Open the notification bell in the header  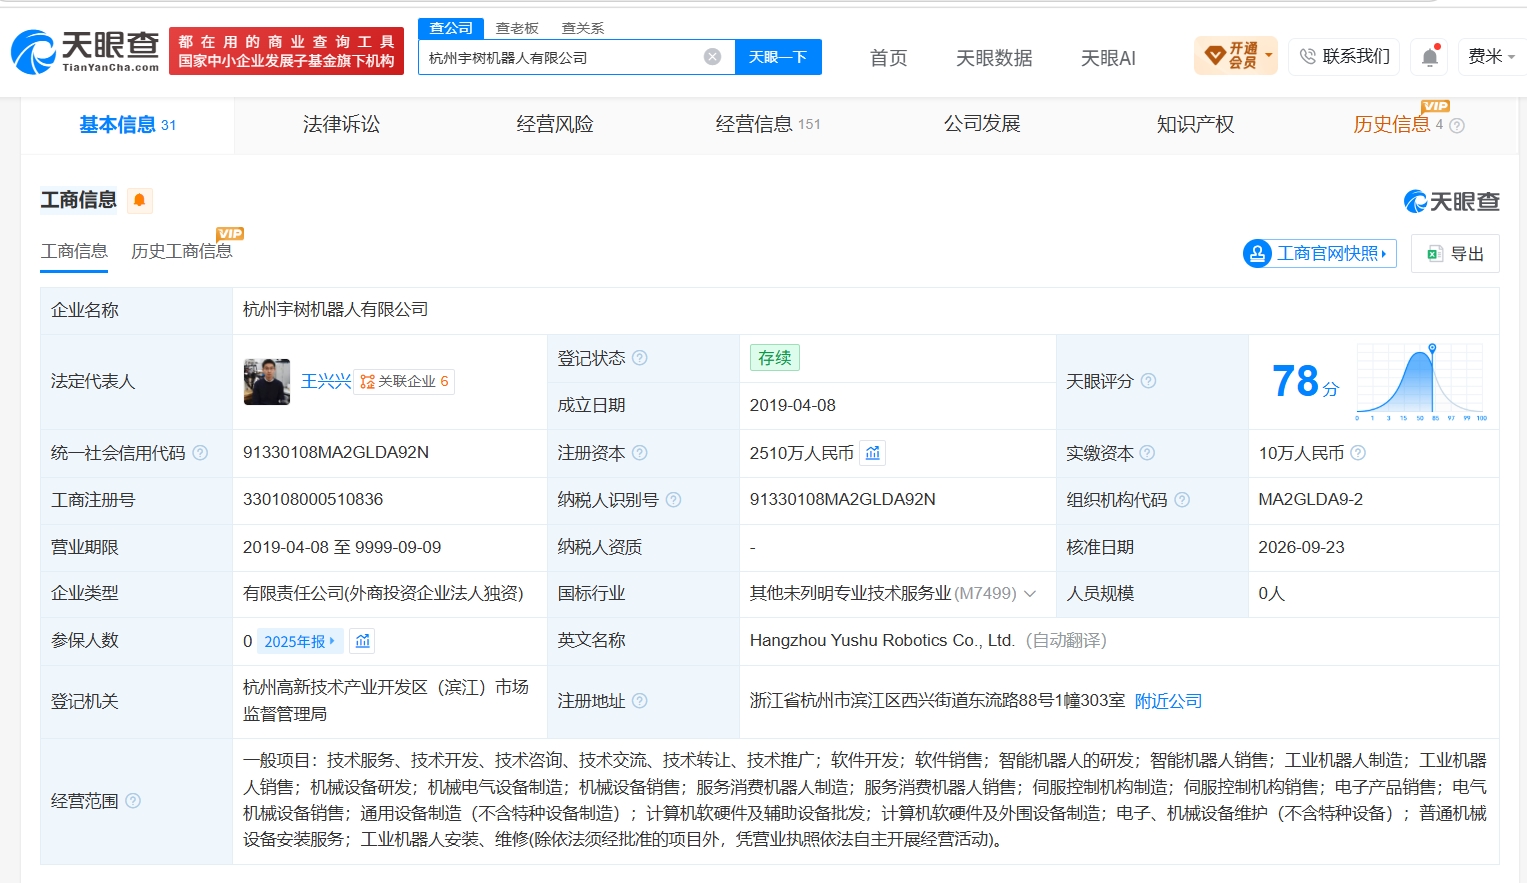click(1430, 57)
